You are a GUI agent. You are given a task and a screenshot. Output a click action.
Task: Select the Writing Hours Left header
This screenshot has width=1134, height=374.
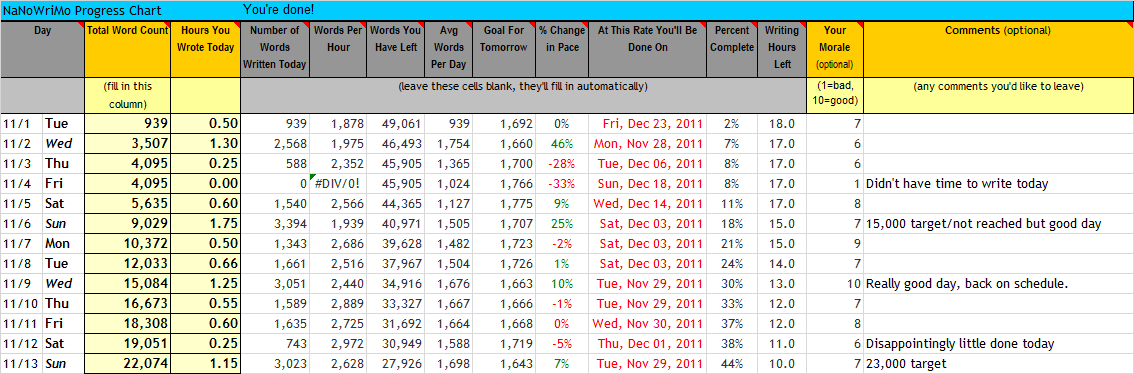tap(782, 49)
